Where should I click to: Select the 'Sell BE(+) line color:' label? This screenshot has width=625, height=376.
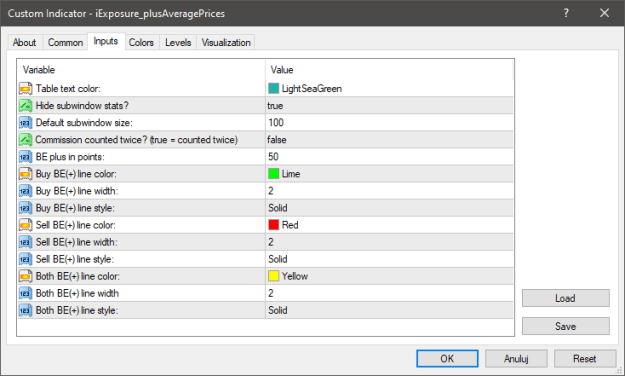76,225
